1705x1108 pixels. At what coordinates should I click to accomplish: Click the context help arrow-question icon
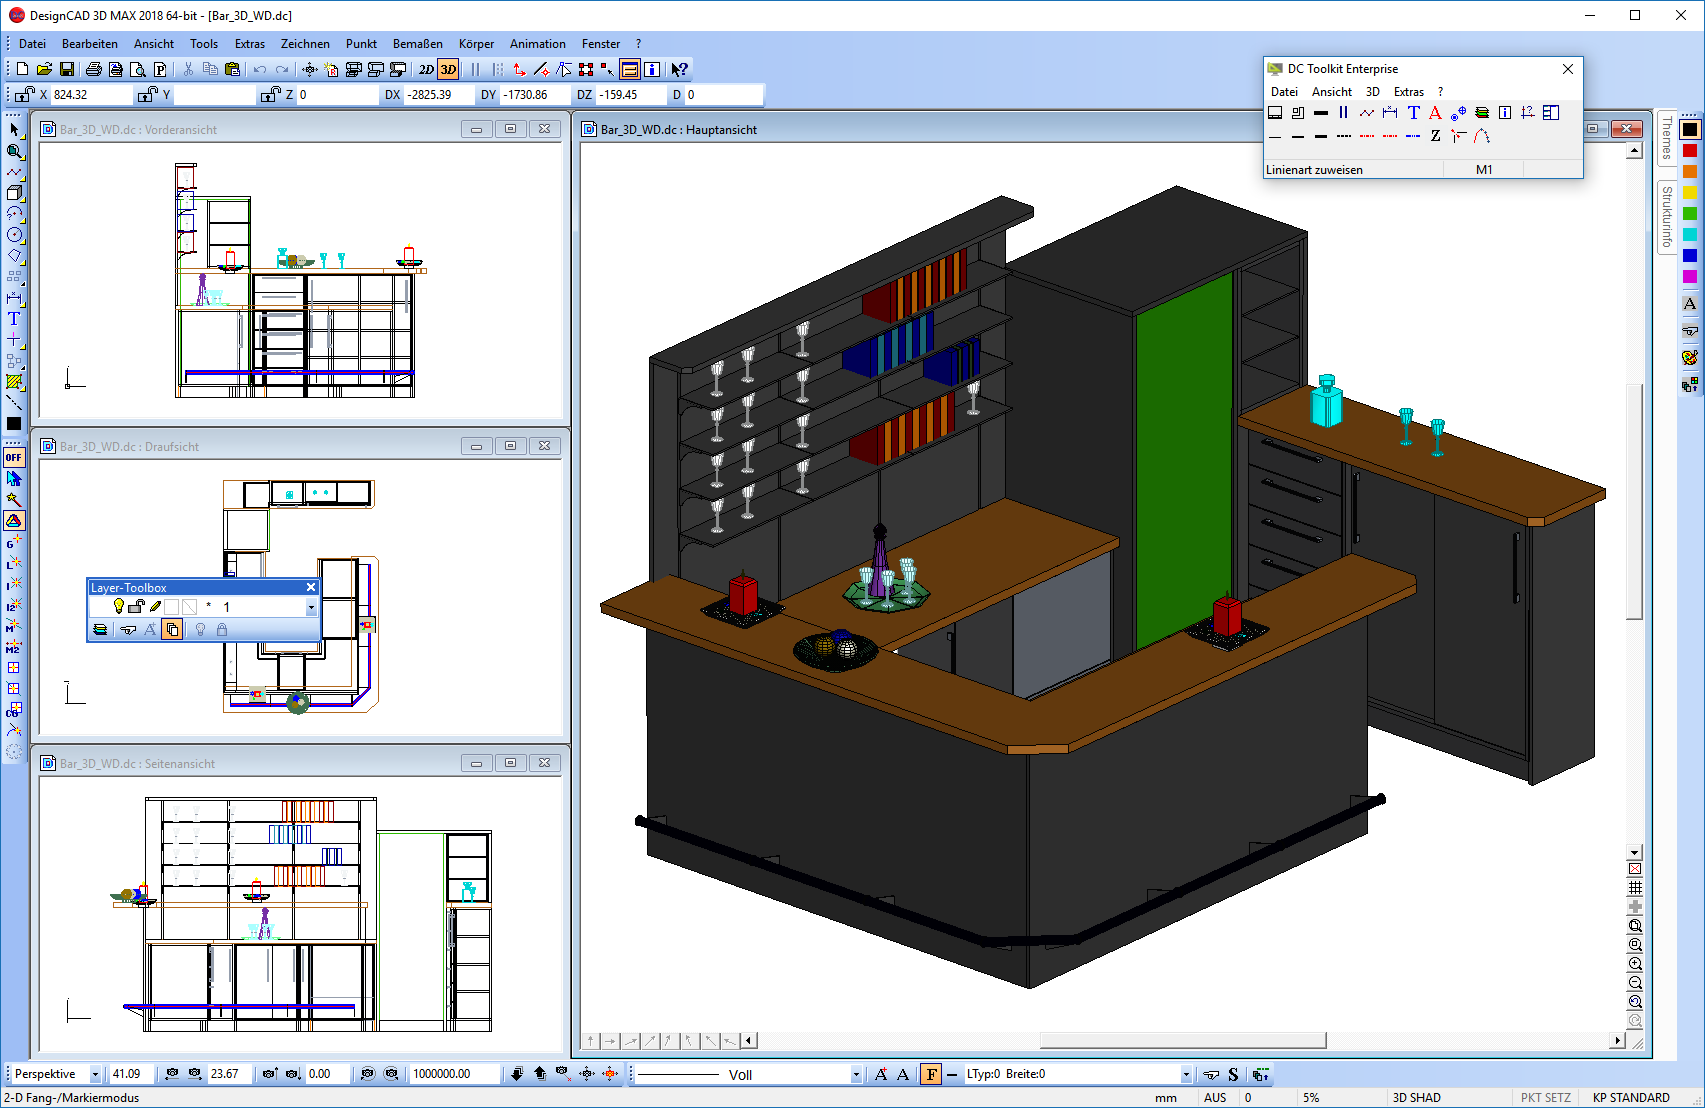[x=679, y=69]
